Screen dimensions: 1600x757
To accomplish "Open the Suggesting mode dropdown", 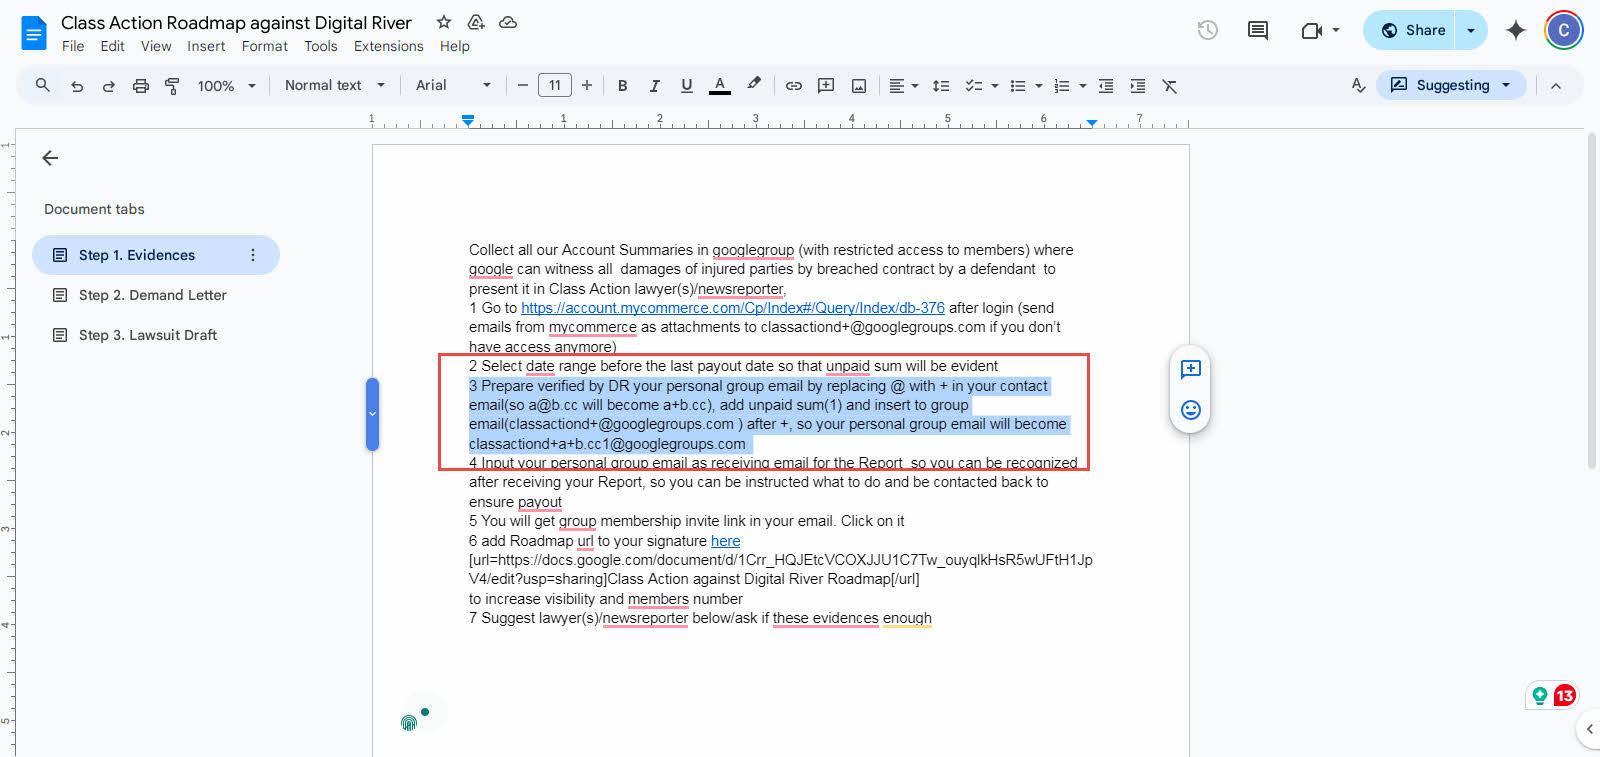I will click(1451, 85).
